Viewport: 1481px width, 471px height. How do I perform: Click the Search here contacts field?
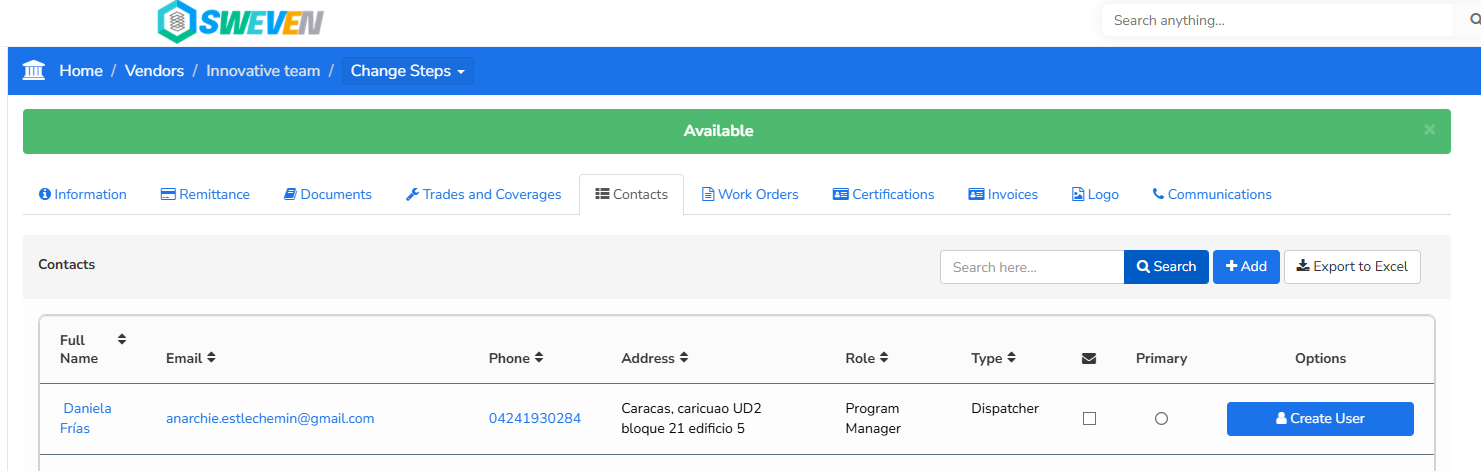pos(1032,267)
